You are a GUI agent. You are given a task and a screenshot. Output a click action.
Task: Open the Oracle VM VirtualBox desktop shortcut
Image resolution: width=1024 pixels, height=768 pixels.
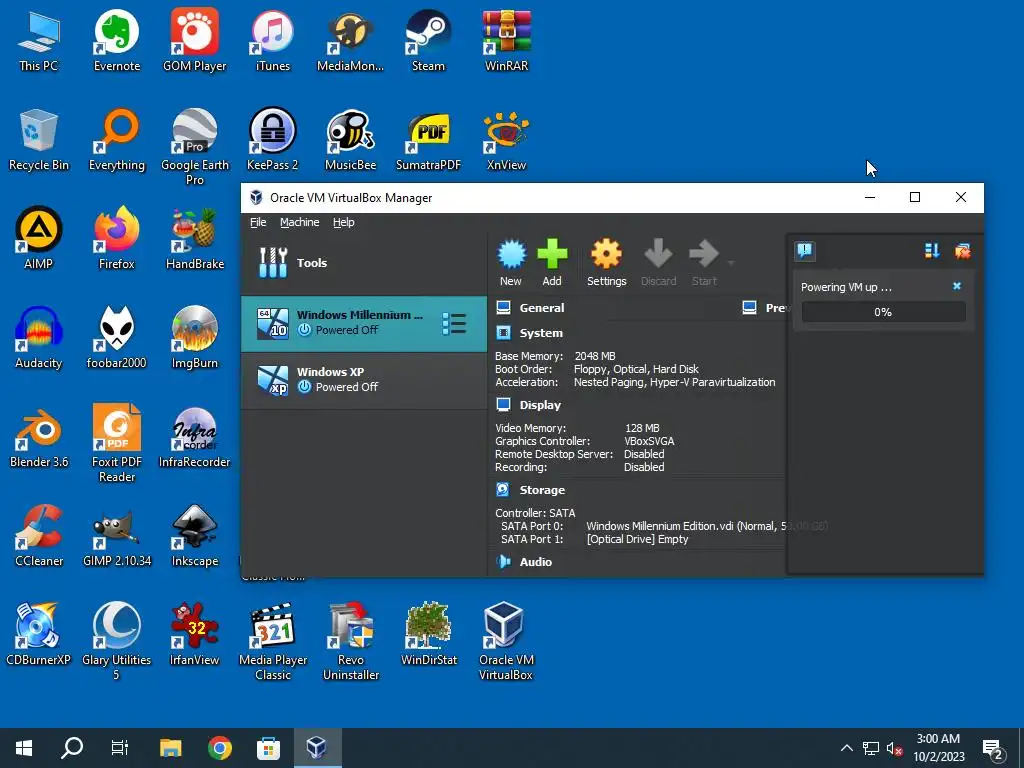[506, 641]
